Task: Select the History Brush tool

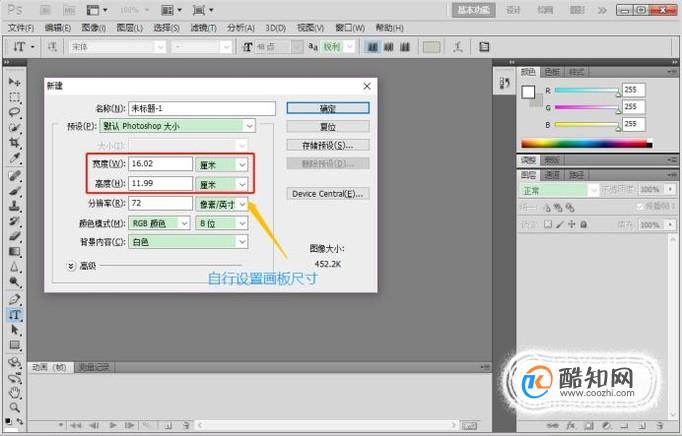Action: coord(14,221)
